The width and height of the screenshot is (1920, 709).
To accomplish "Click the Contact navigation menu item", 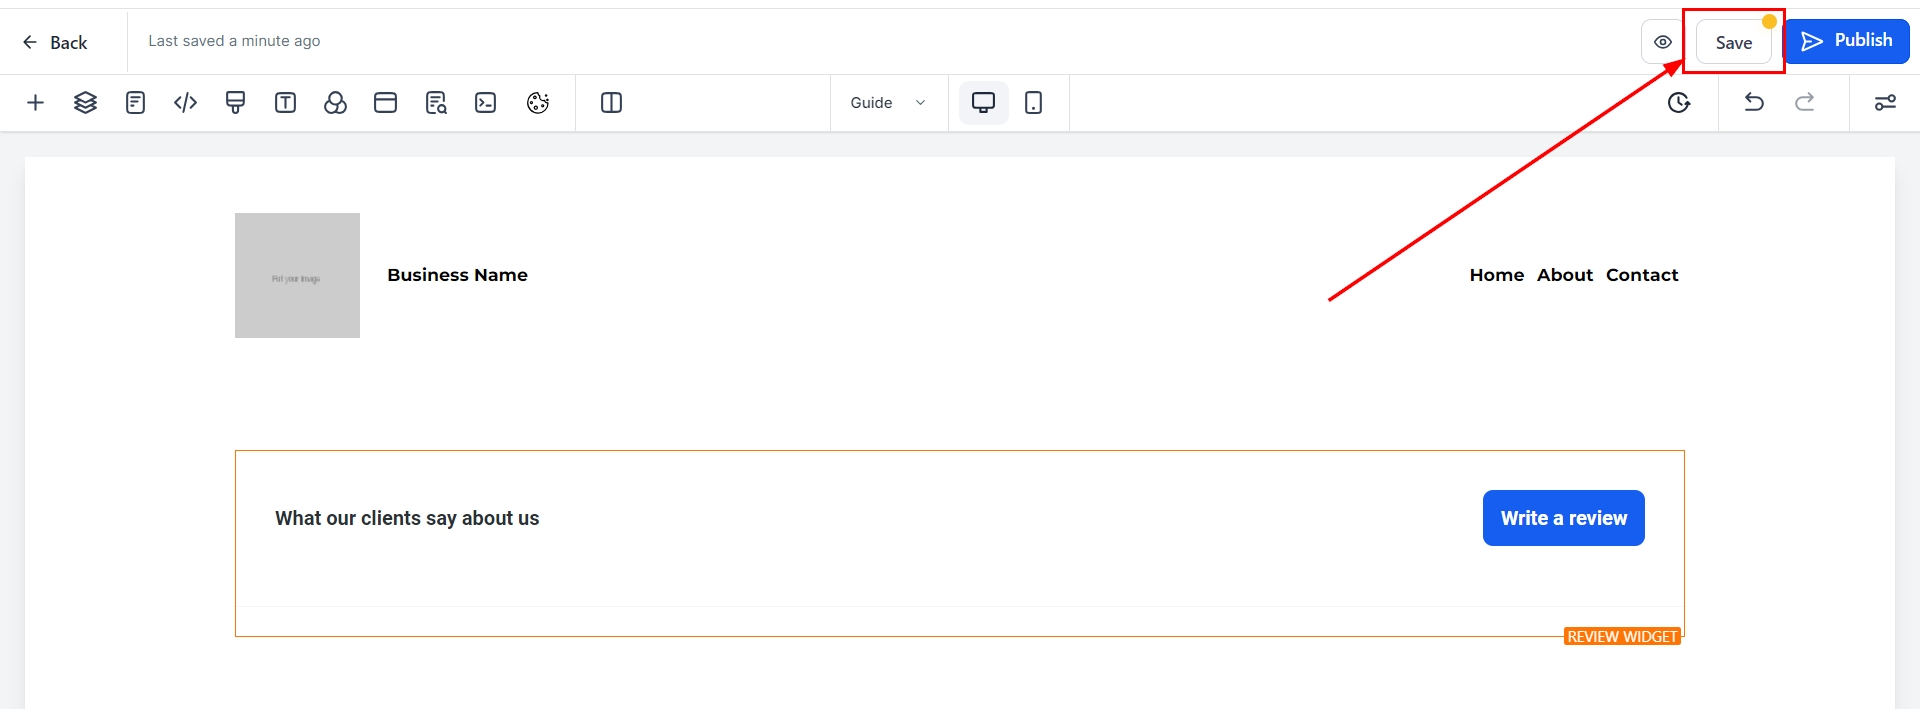I will pyautogui.click(x=1642, y=275).
